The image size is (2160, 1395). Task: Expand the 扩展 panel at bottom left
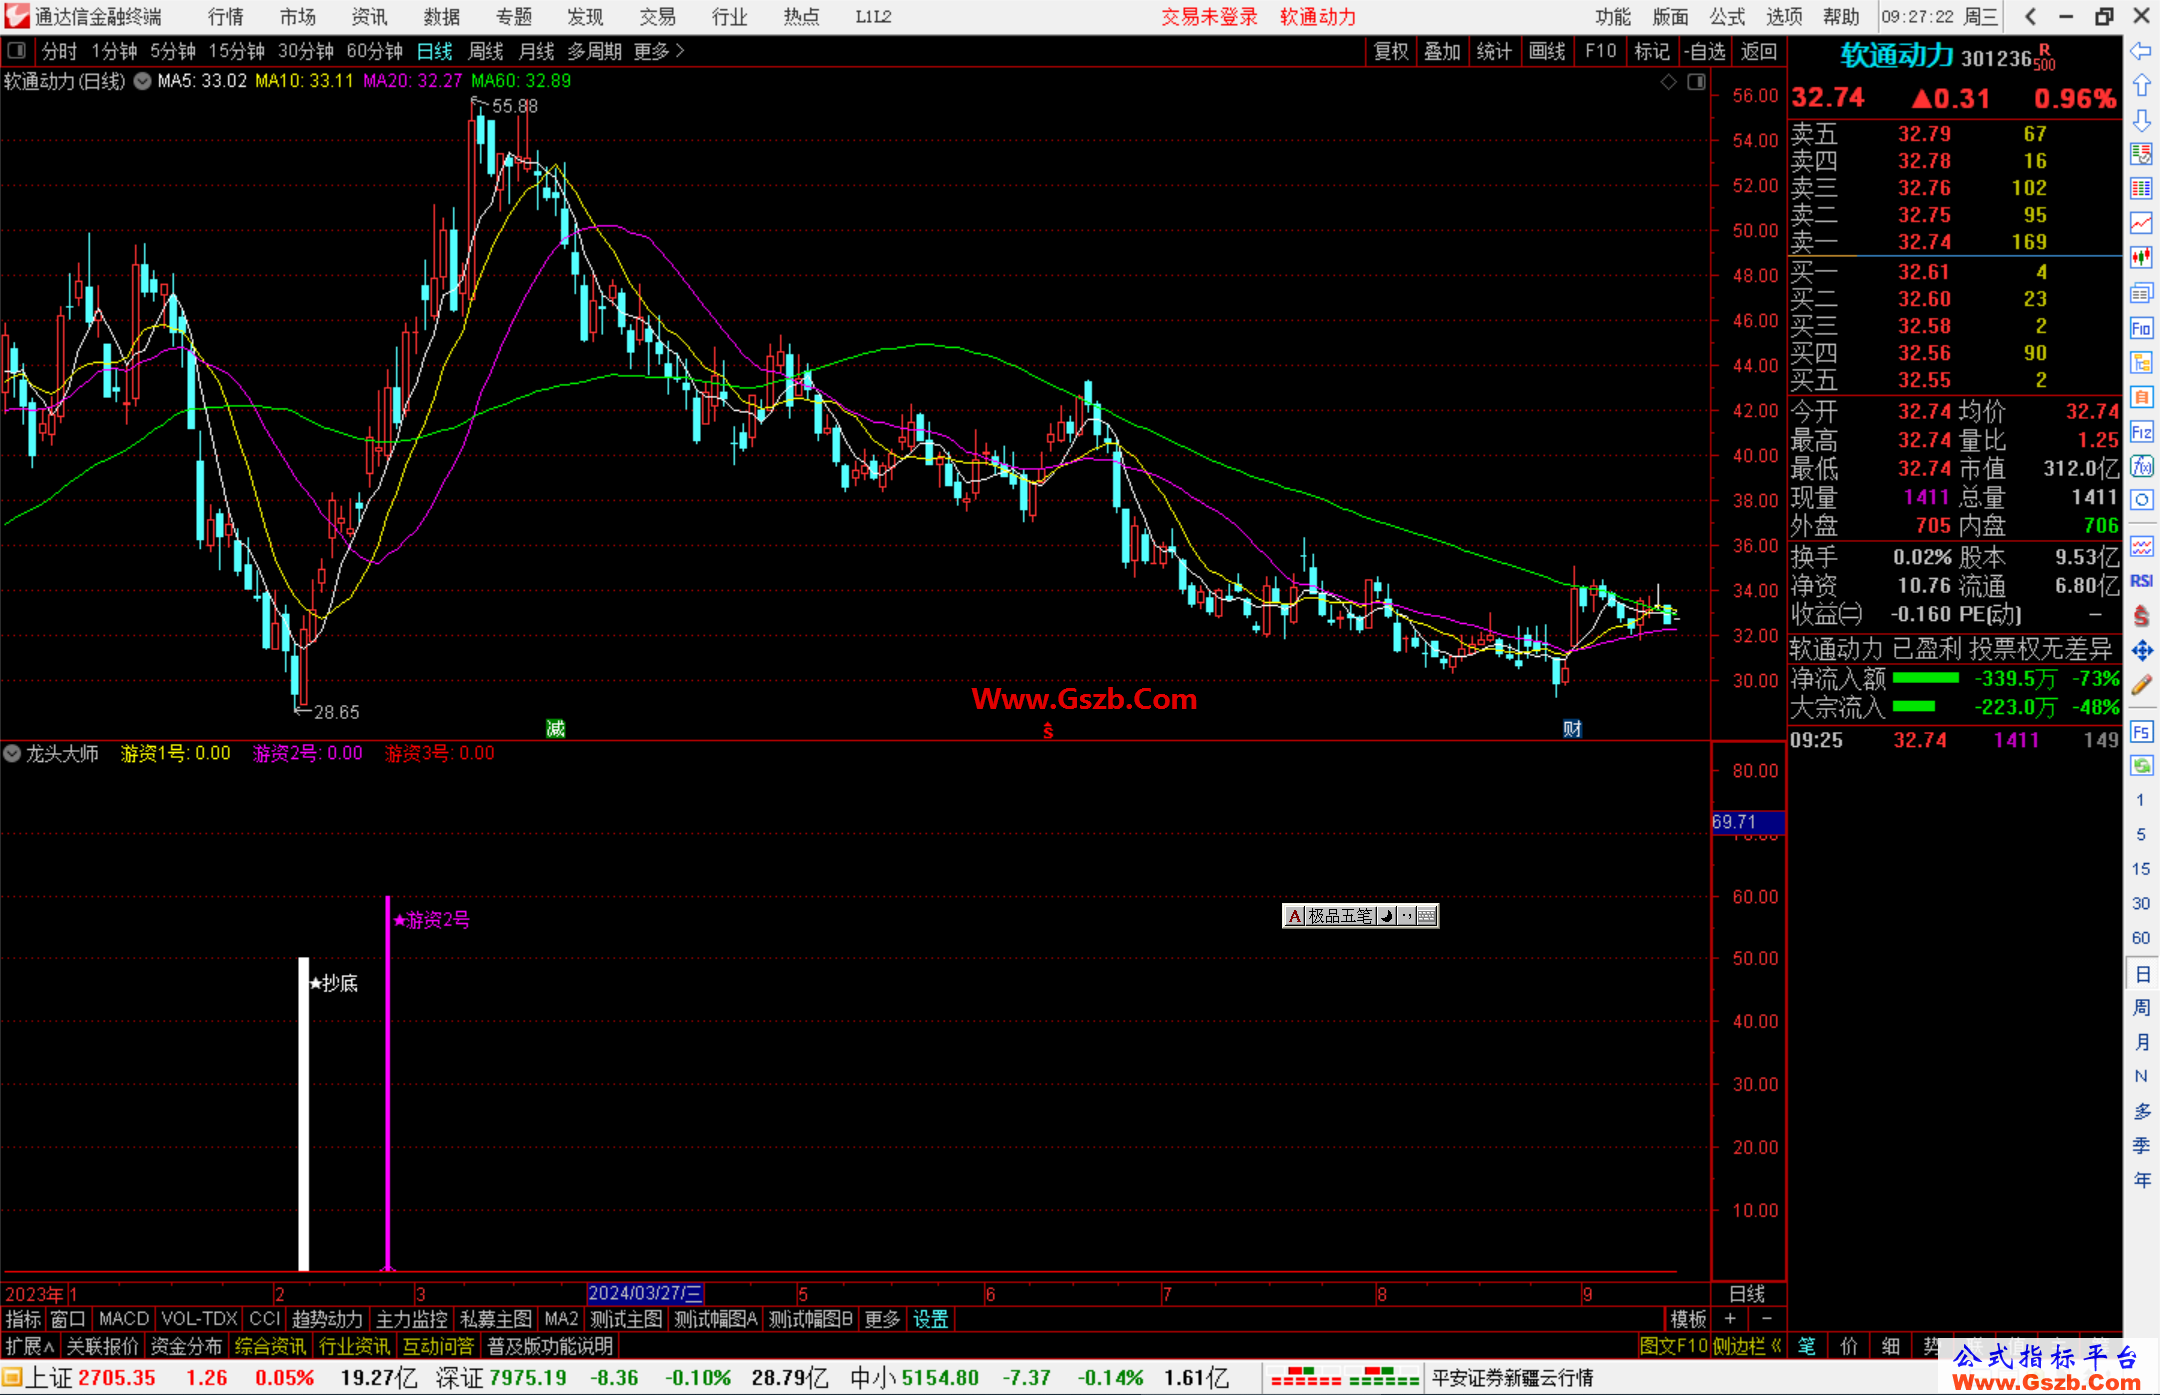point(30,1346)
